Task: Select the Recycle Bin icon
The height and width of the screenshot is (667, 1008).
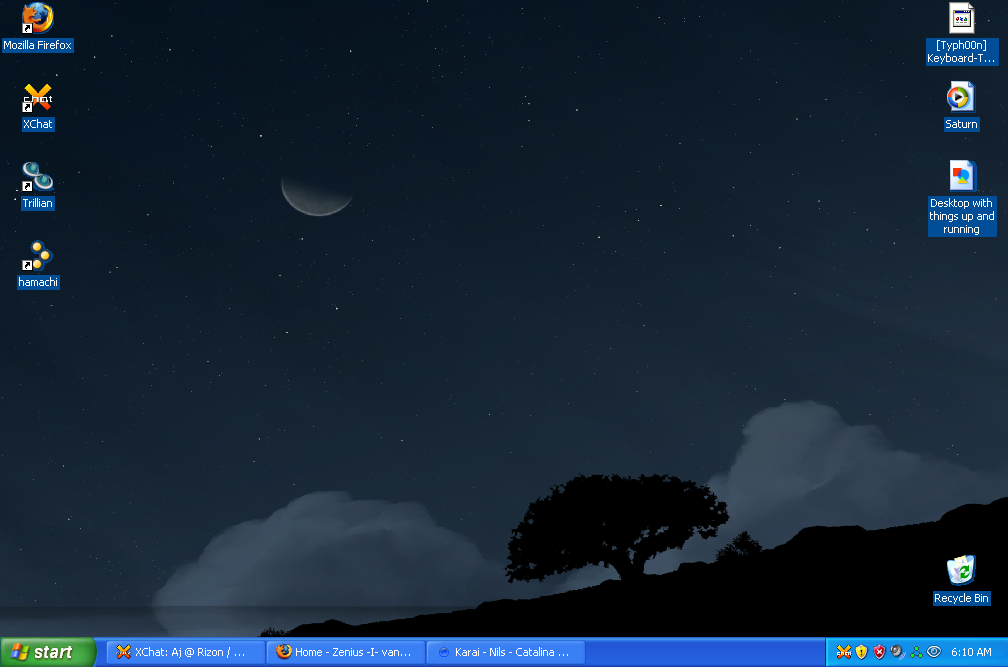Action: [x=962, y=580]
